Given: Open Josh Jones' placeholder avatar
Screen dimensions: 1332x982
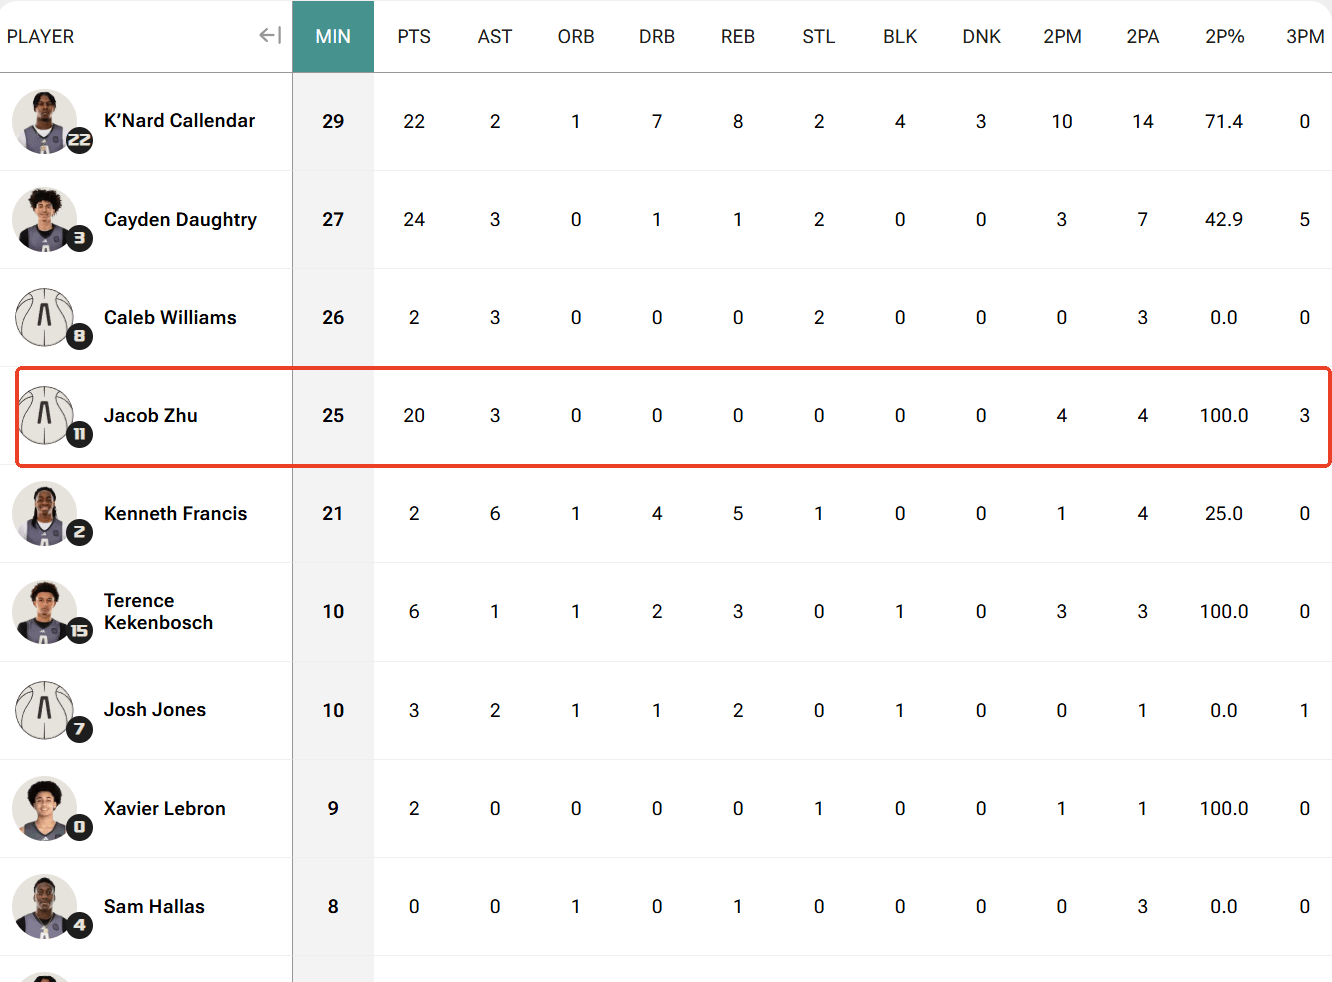Looking at the screenshot, I should 44,709.
